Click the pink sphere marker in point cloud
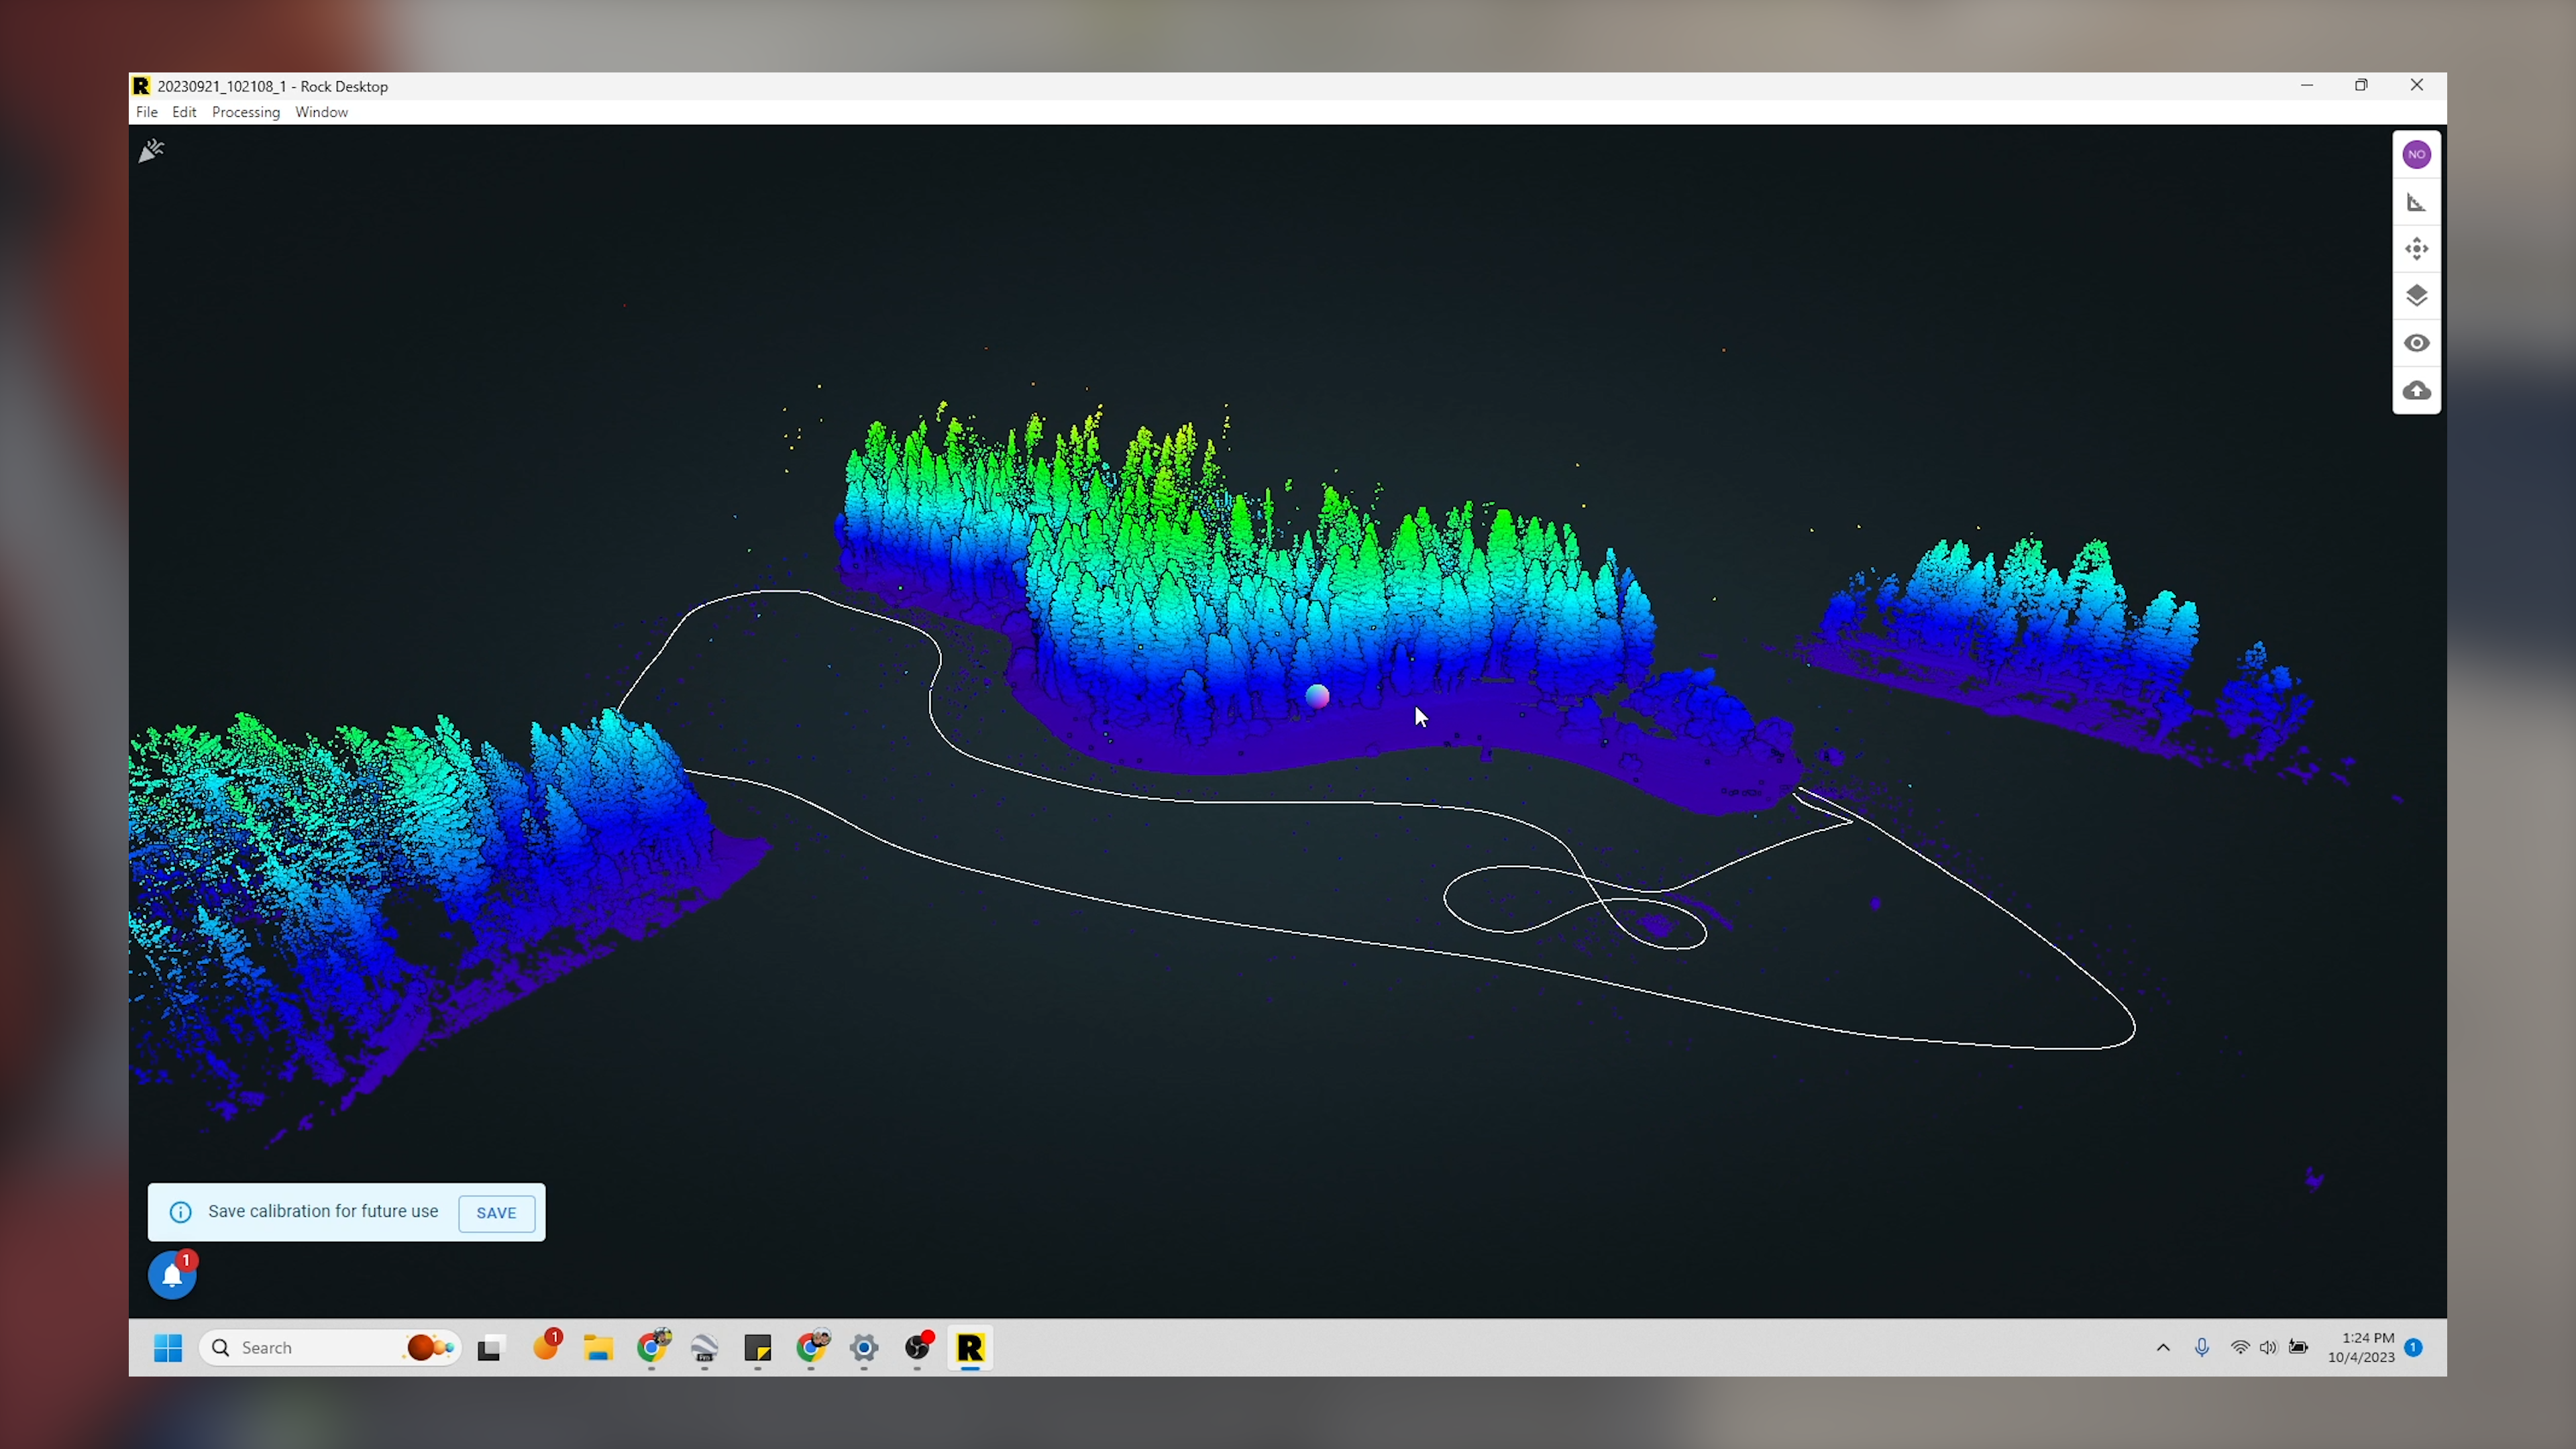The width and height of the screenshot is (2576, 1449). point(1317,696)
